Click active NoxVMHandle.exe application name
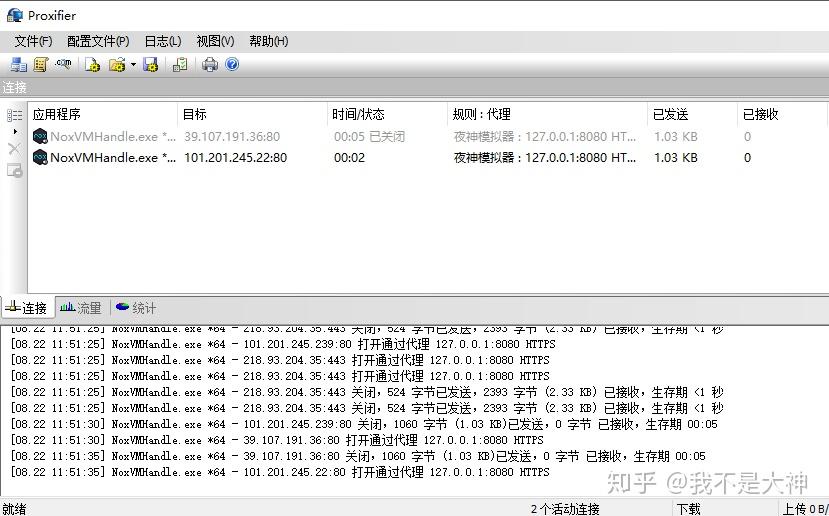Screen dimensions: 829x516 pyautogui.click(x=113, y=158)
